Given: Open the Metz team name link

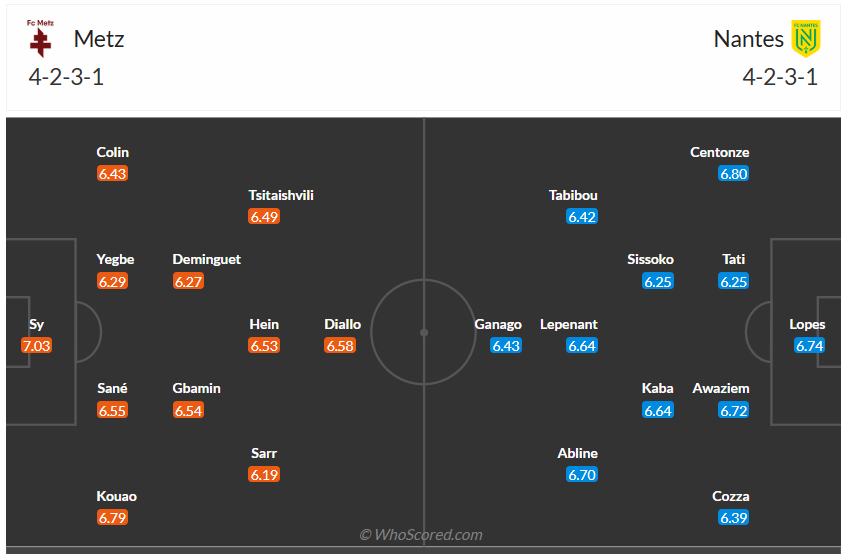Looking at the screenshot, I should pos(99,39).
